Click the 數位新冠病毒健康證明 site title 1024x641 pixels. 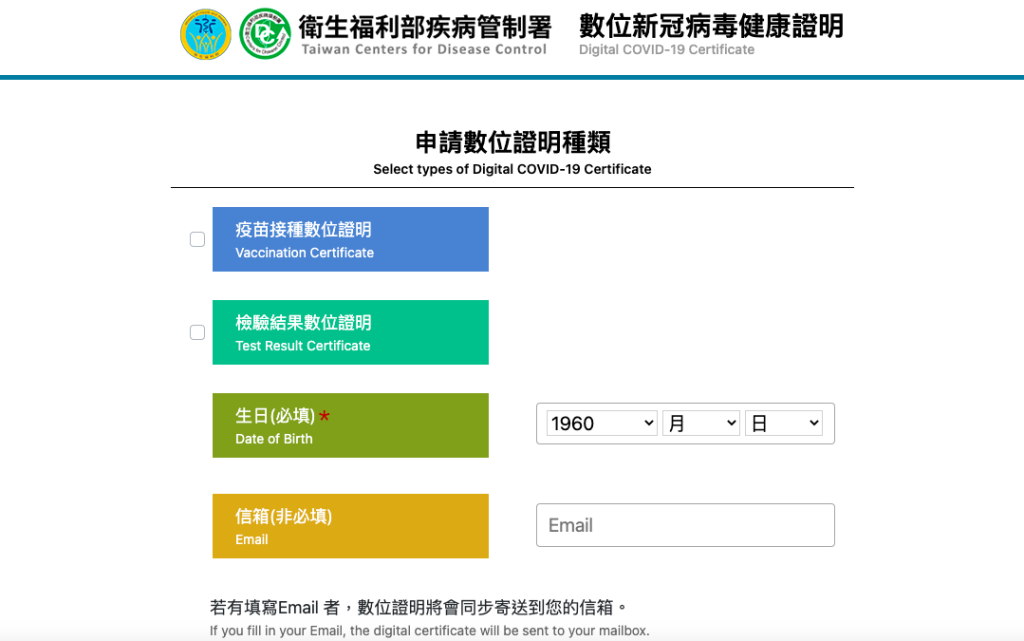(x=711, y=26)
